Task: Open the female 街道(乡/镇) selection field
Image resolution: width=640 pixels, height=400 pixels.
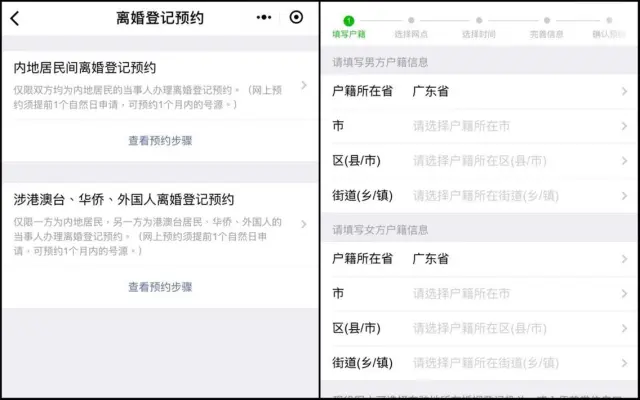Action: (x=480, y=363)
